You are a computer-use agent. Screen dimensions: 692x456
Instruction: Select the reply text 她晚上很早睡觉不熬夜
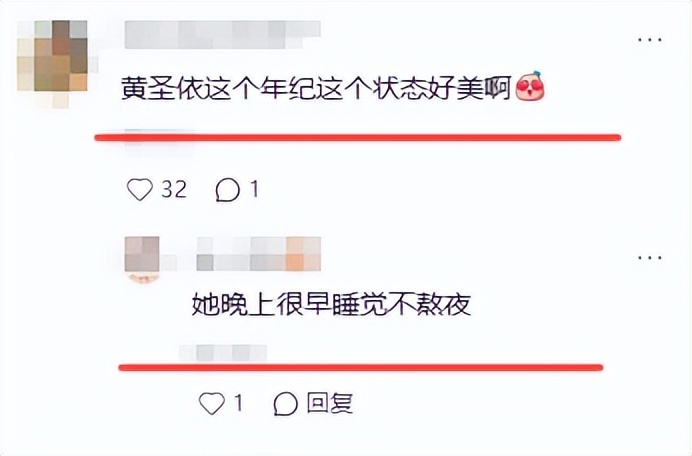coord(331,304)
